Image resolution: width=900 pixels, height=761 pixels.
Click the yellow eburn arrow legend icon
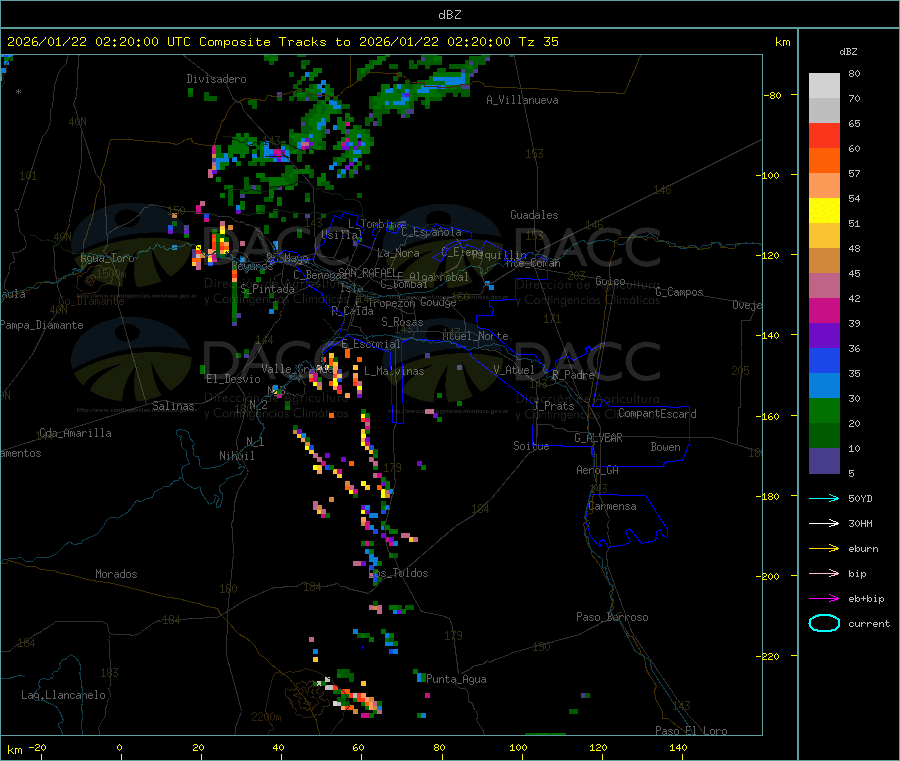point(824,549)
